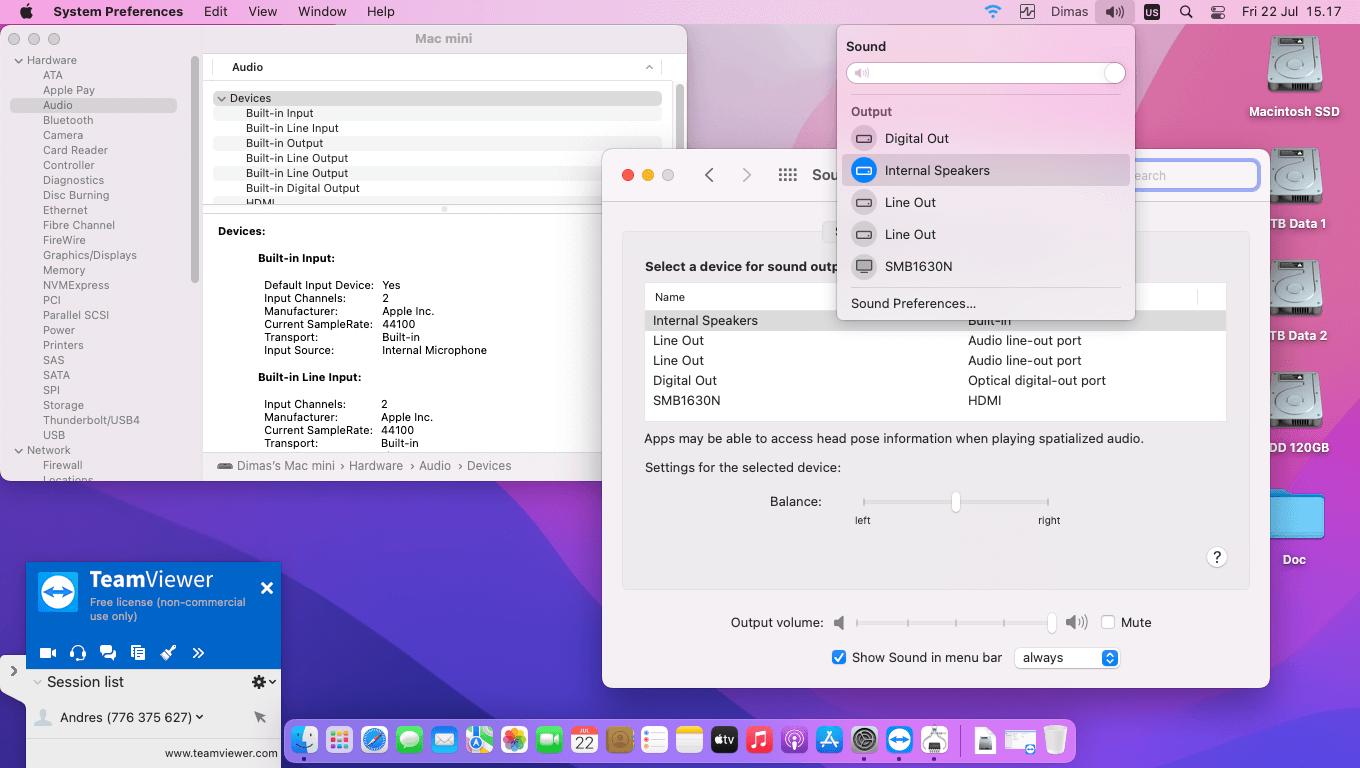Collapse the Devices disclosure triangle
The width and height of the screenshot is (1360, 768).
click(221, 98)
